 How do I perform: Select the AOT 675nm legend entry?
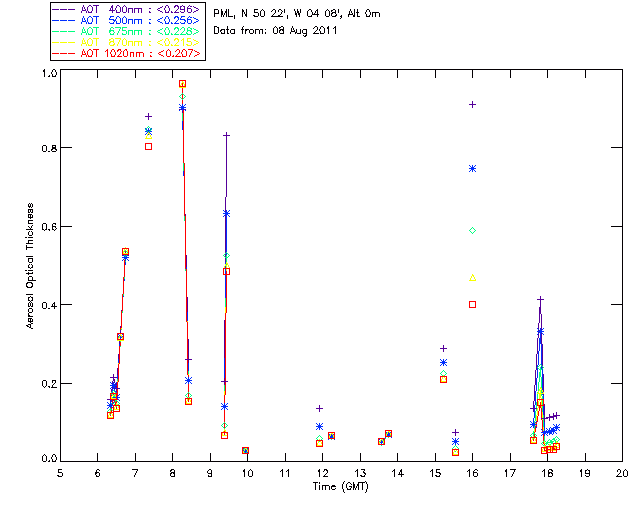(x=127, y=31)
